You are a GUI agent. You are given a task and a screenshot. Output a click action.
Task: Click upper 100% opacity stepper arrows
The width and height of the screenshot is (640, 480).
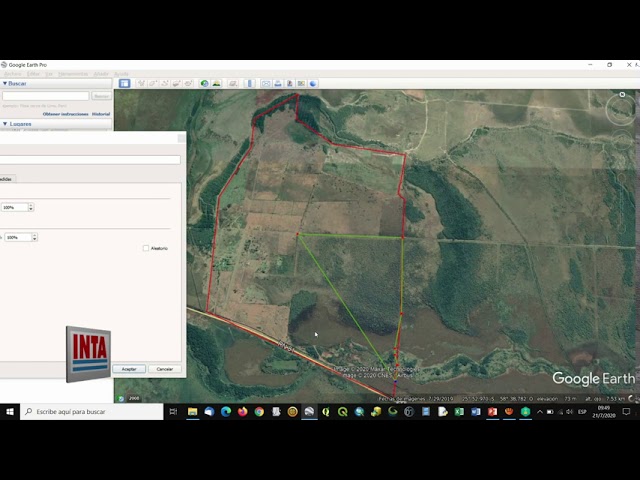tap(31, 207)
